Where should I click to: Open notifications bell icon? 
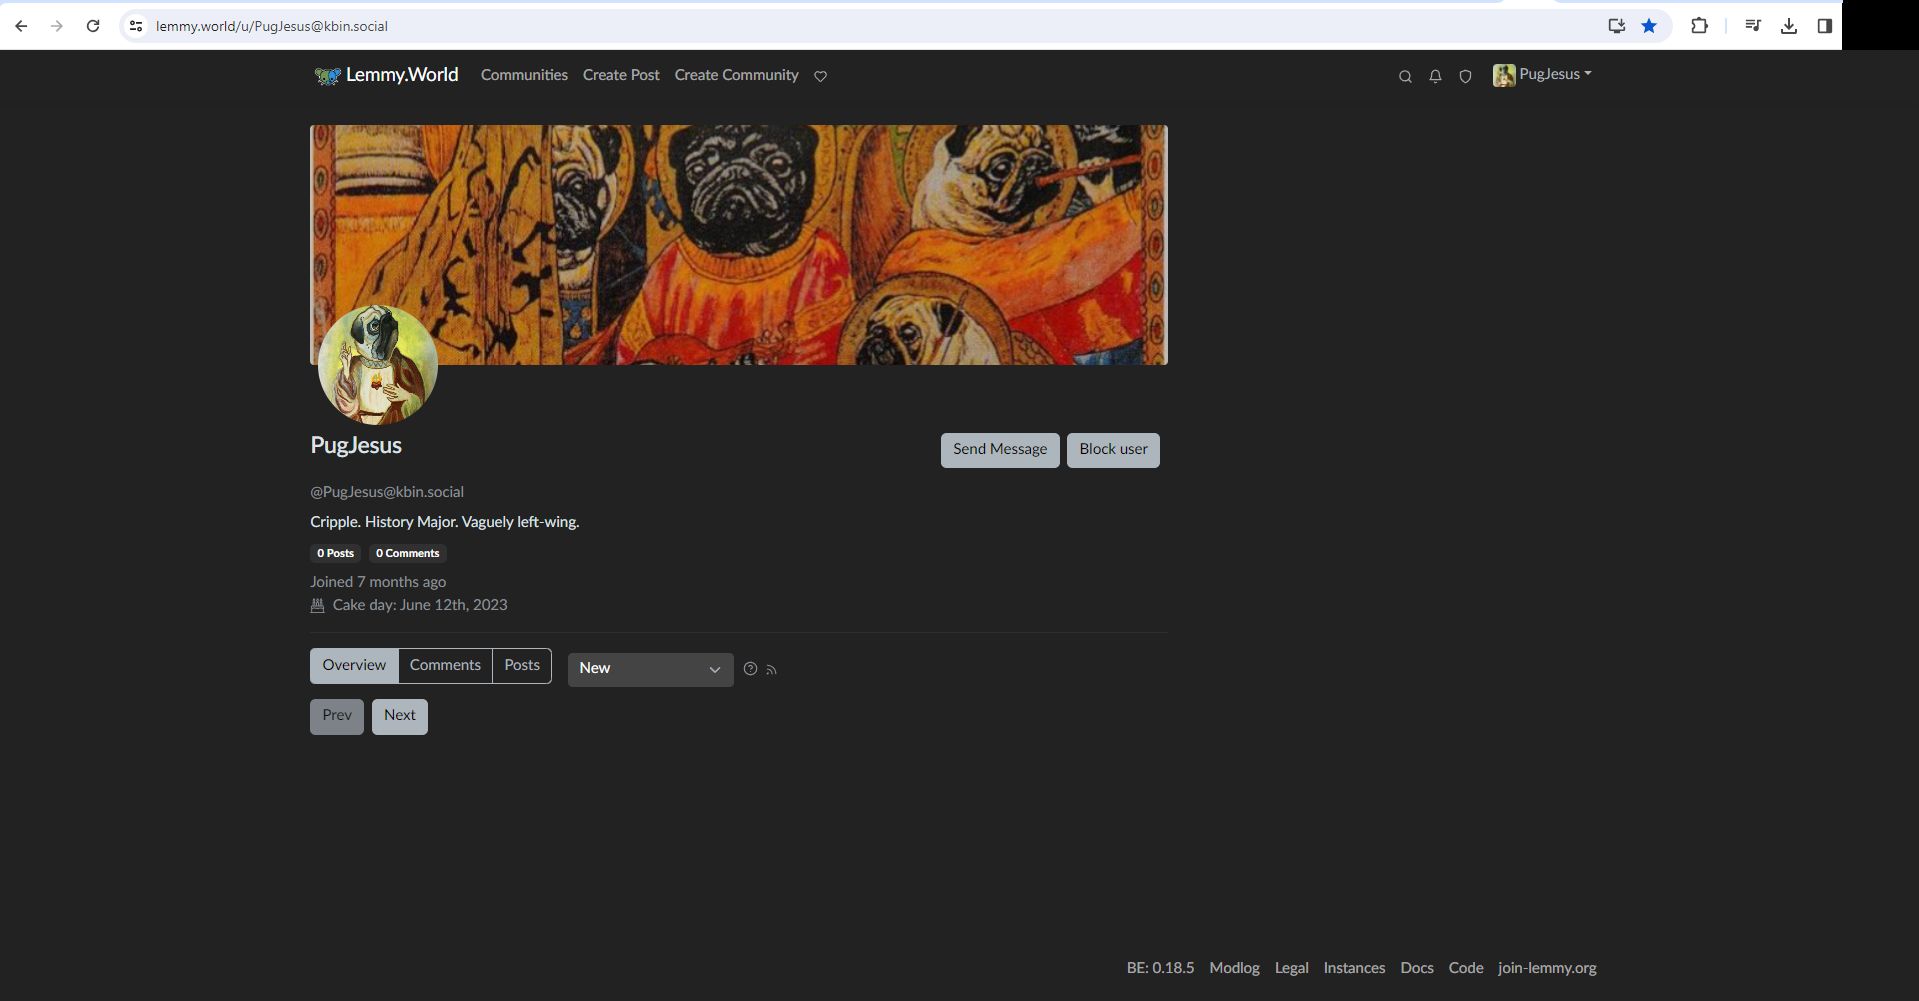click(1435, 76)
